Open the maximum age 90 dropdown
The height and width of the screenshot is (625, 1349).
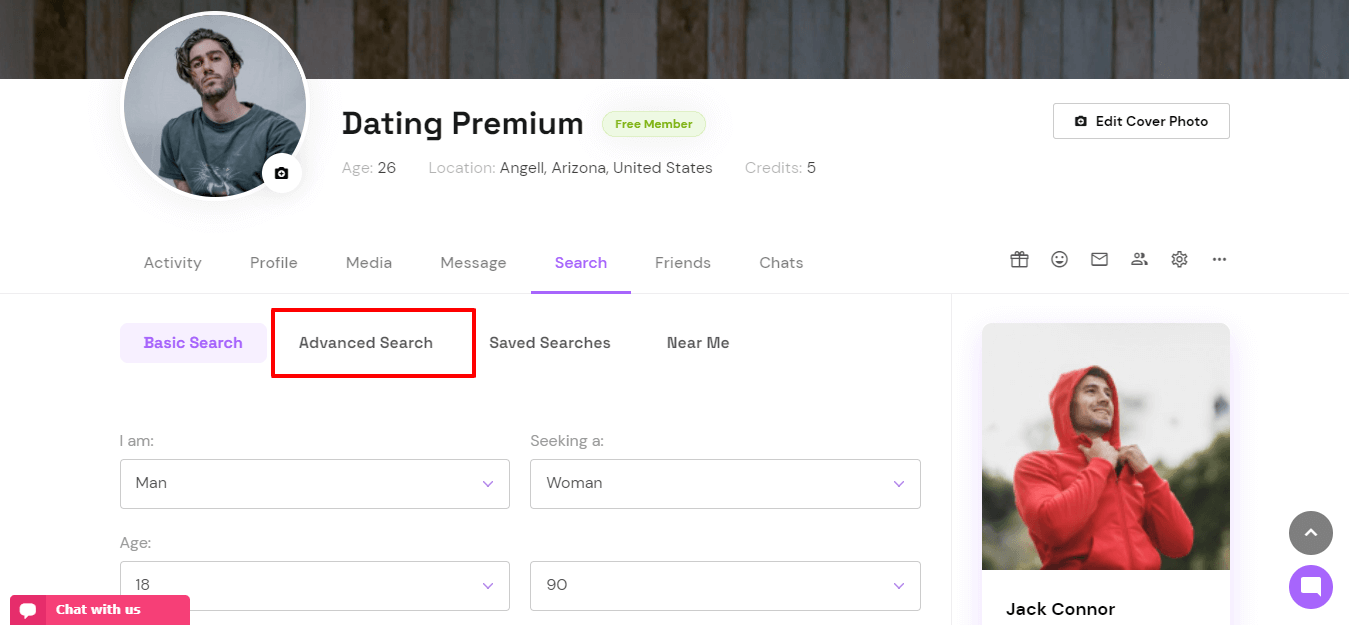725,585
